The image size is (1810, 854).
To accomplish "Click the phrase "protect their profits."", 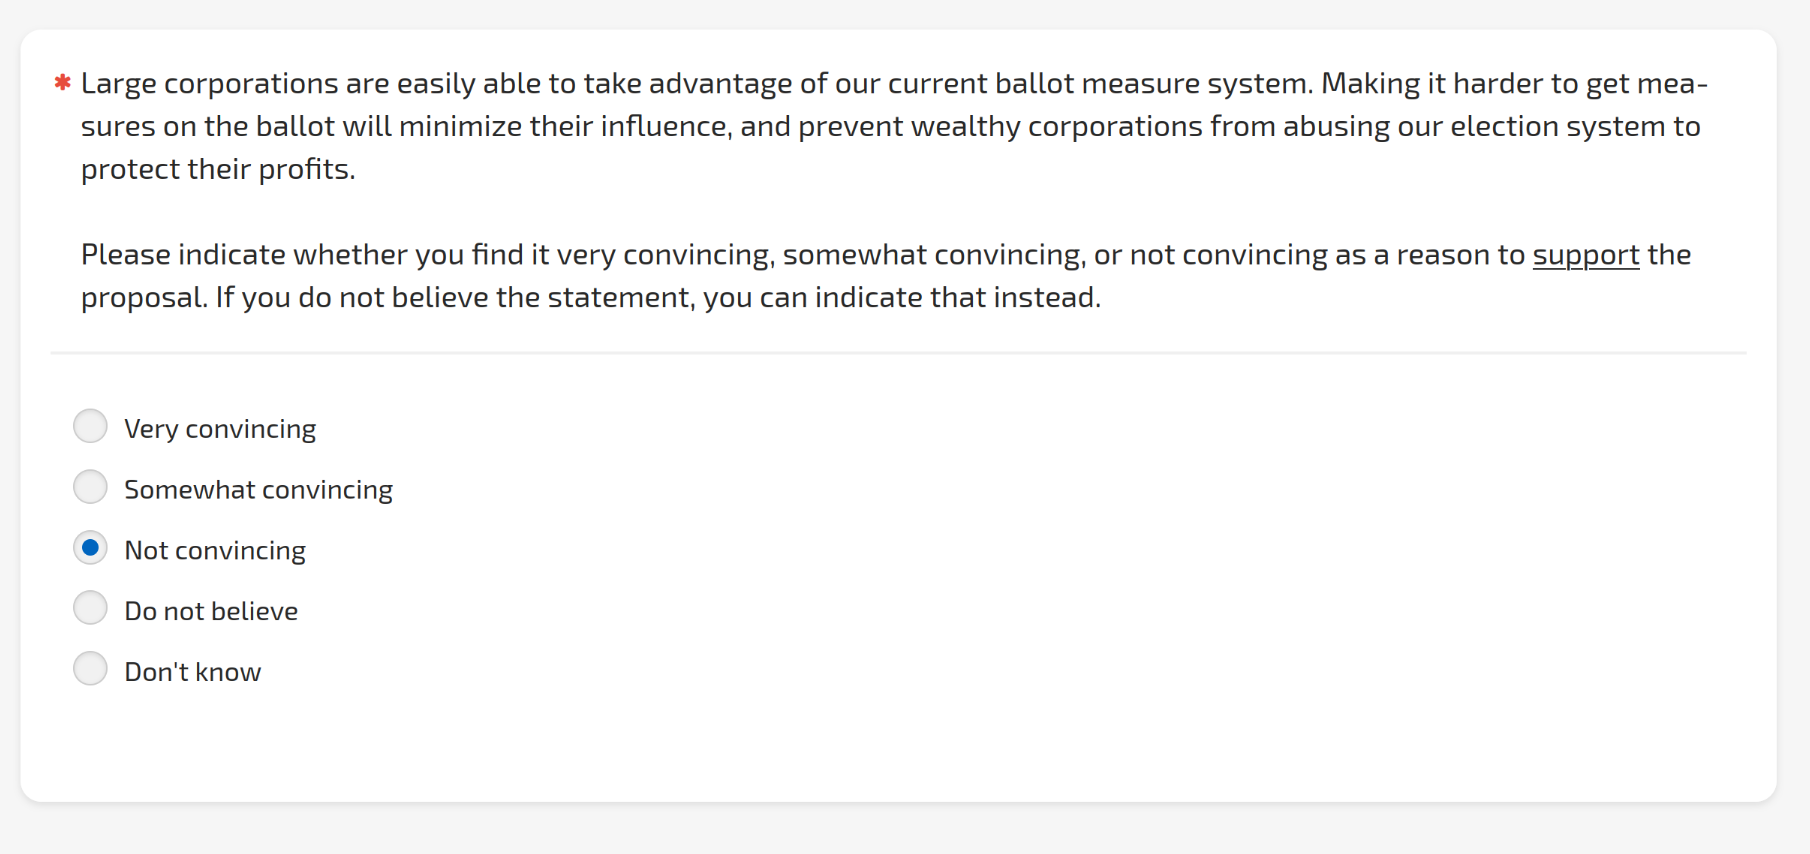I will tap(218, 169).
